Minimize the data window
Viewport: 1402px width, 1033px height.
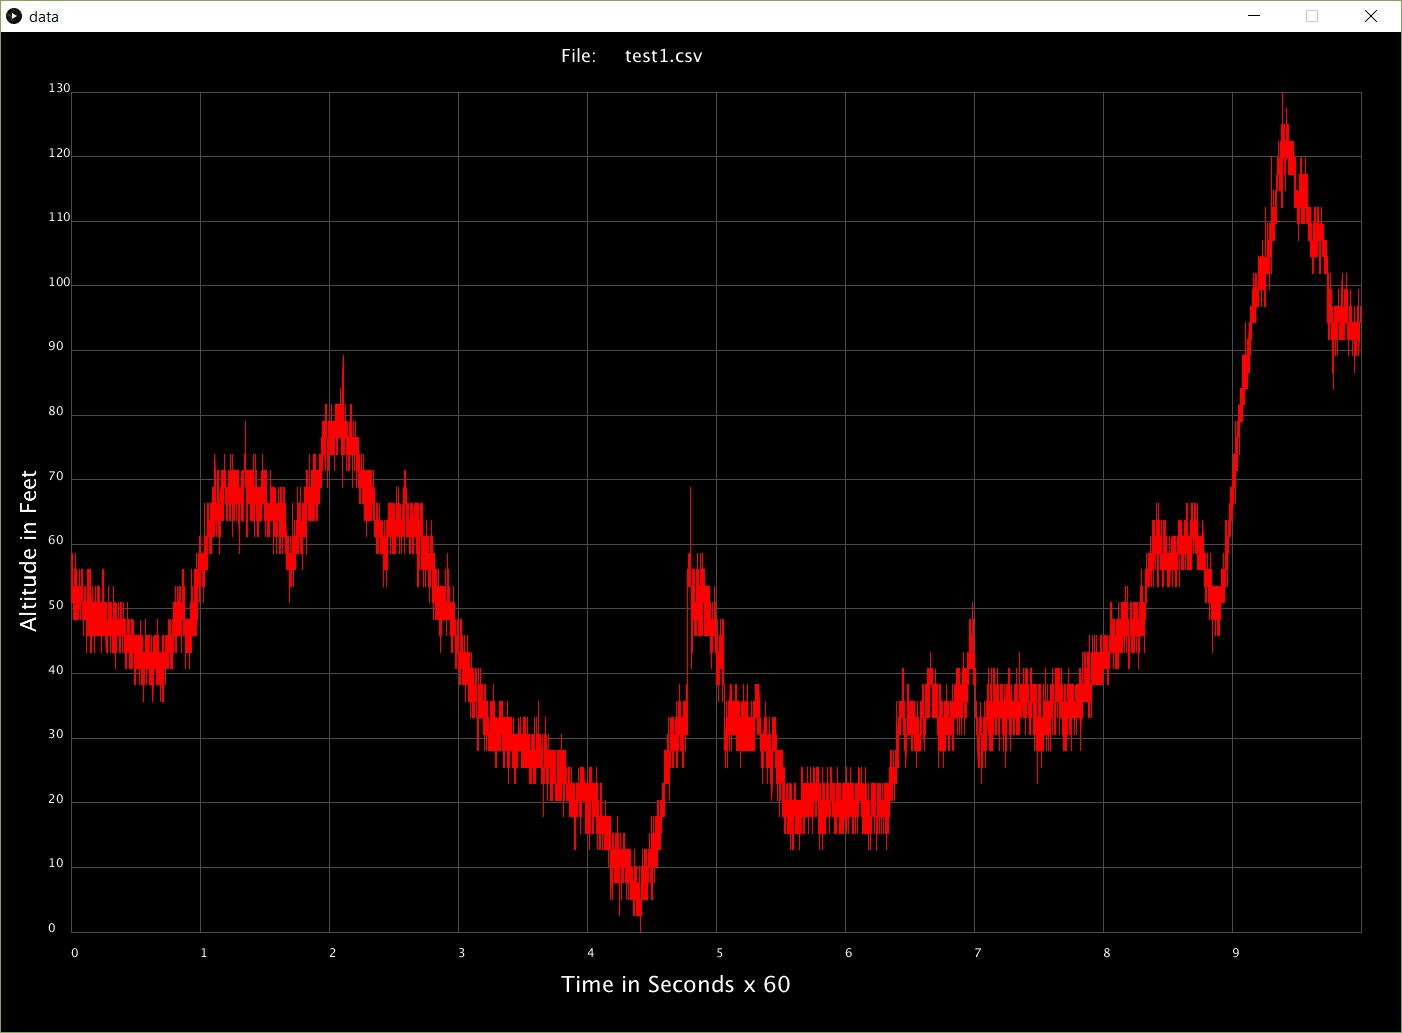pos(1254,16)
